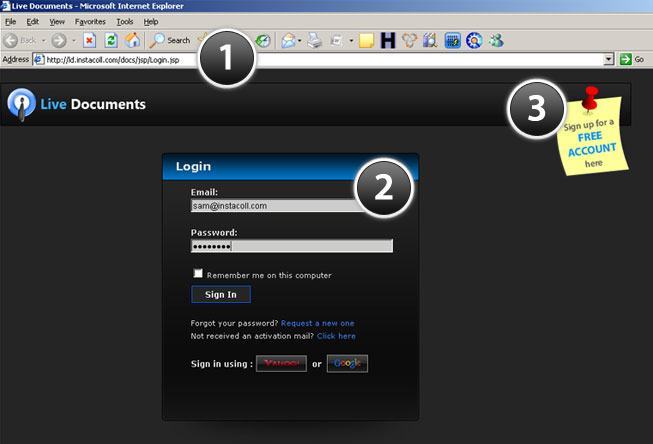
Task: Print the page with printer icon
Action: pyautogui.click(x=314, y=40)
